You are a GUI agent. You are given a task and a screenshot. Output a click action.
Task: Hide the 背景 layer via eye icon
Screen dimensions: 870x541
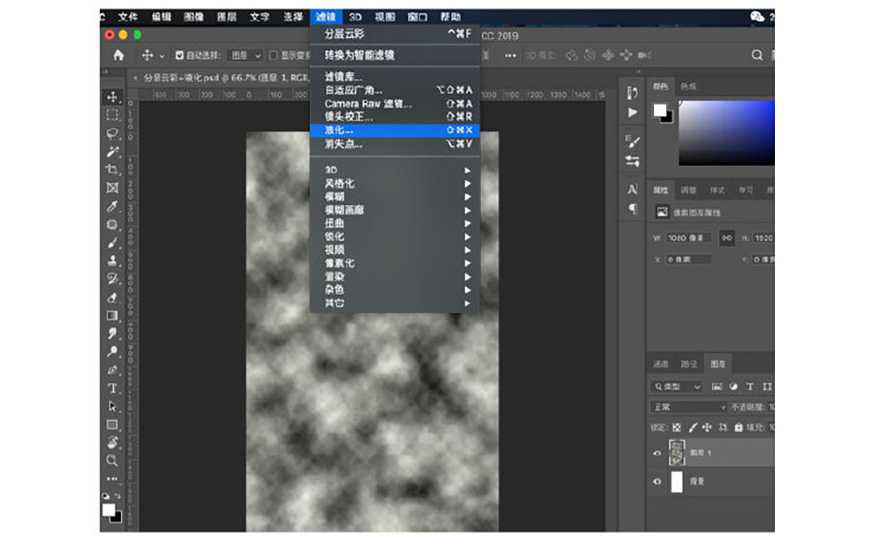(657, 482)
